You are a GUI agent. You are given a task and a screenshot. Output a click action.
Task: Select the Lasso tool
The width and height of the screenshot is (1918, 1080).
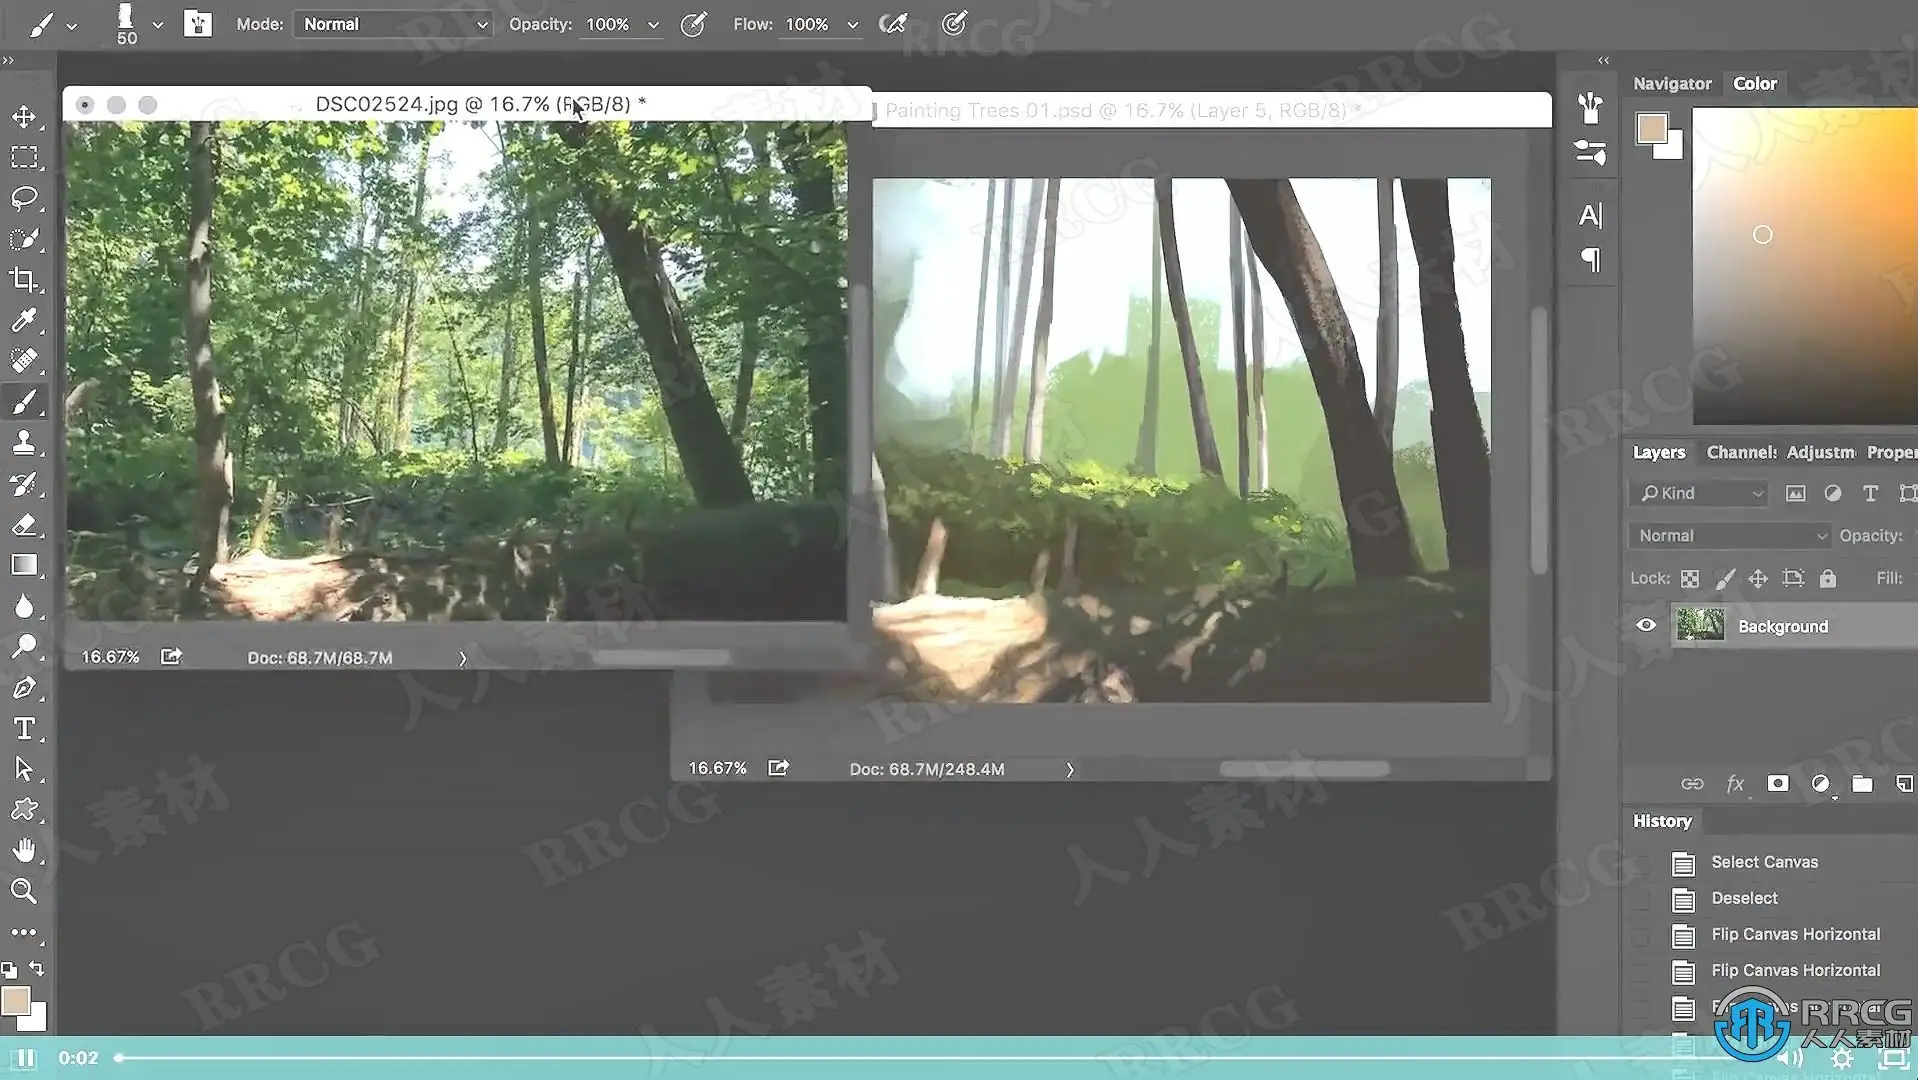(x=24, y=198)
